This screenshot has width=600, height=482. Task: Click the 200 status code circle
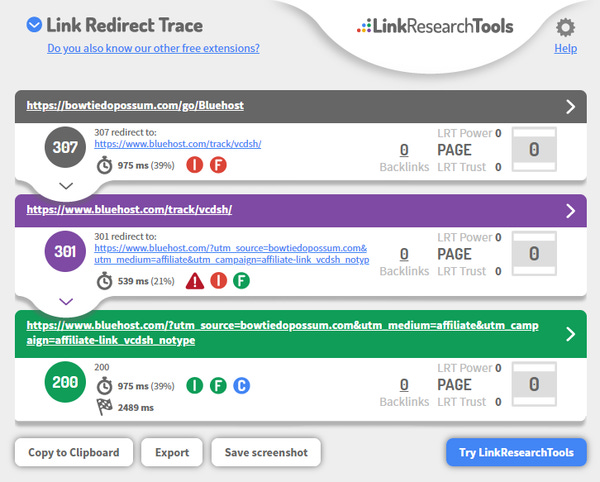pyautogui.click(x=65, y=382)
